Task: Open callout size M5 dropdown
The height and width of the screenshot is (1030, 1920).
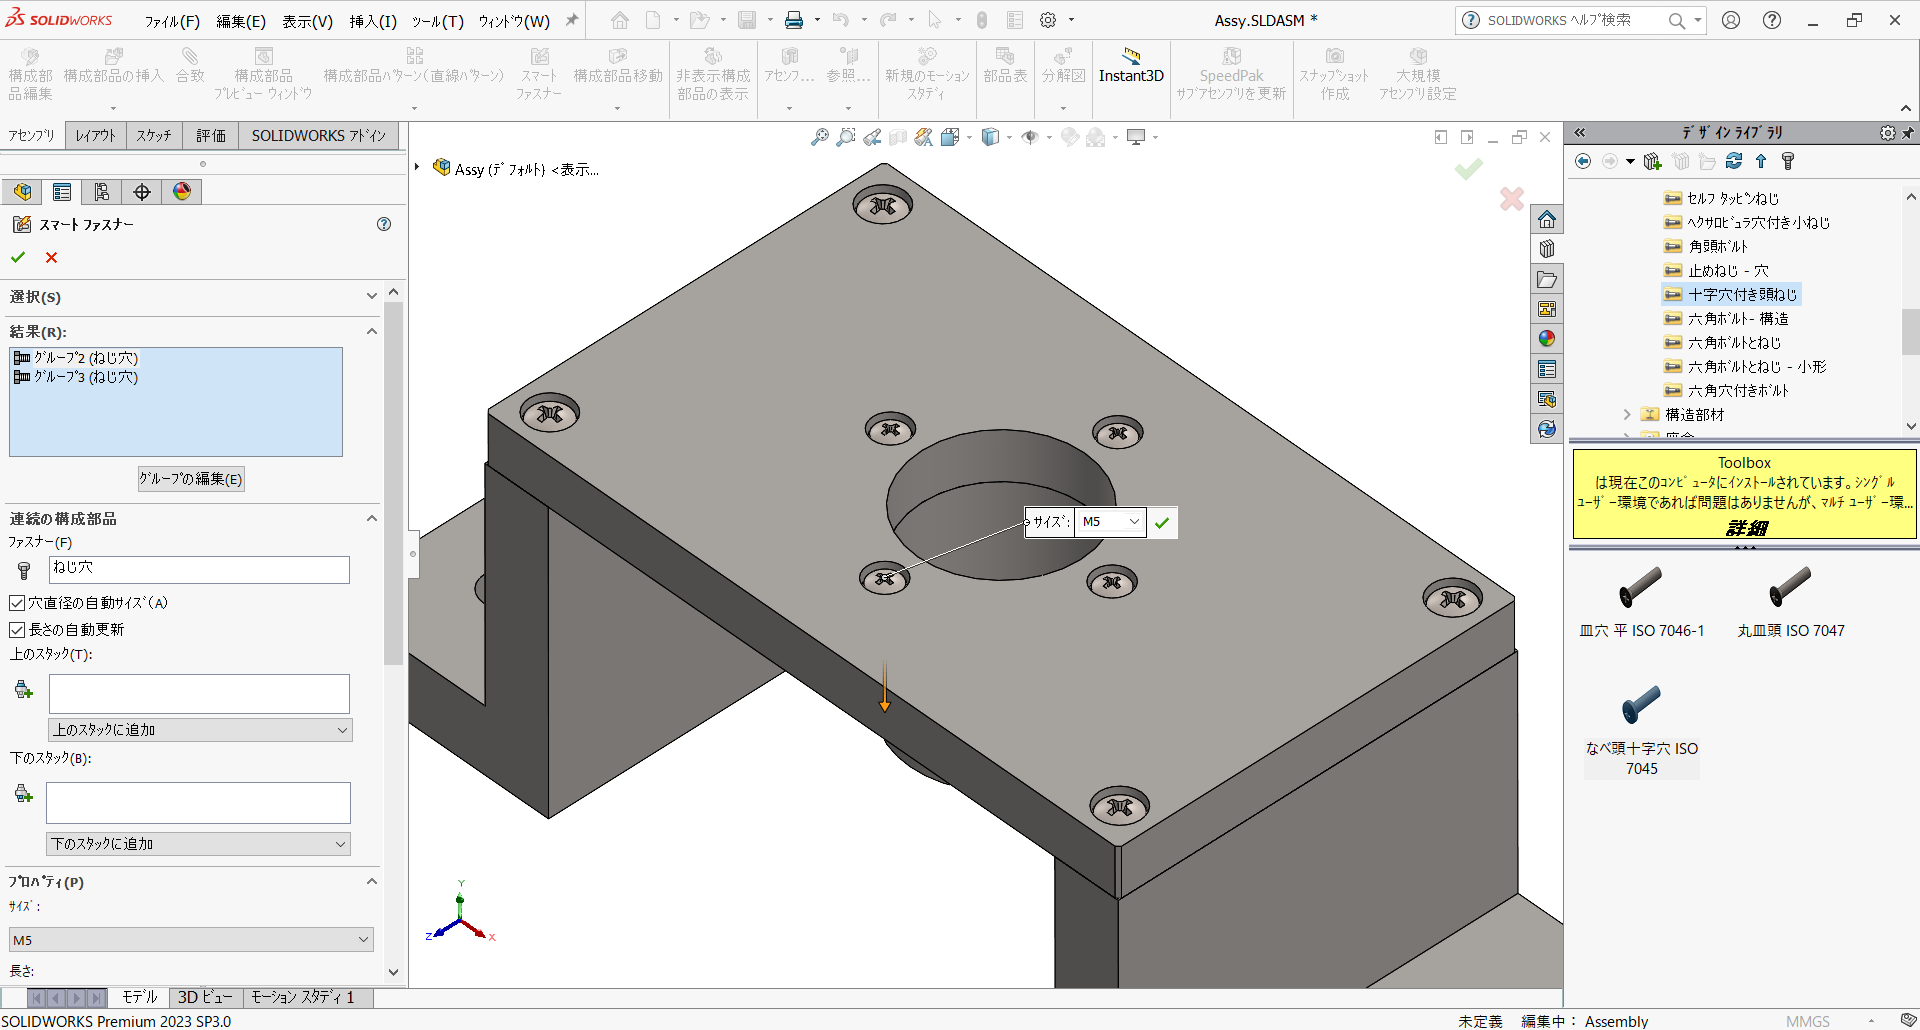Action: [1134, 522]
